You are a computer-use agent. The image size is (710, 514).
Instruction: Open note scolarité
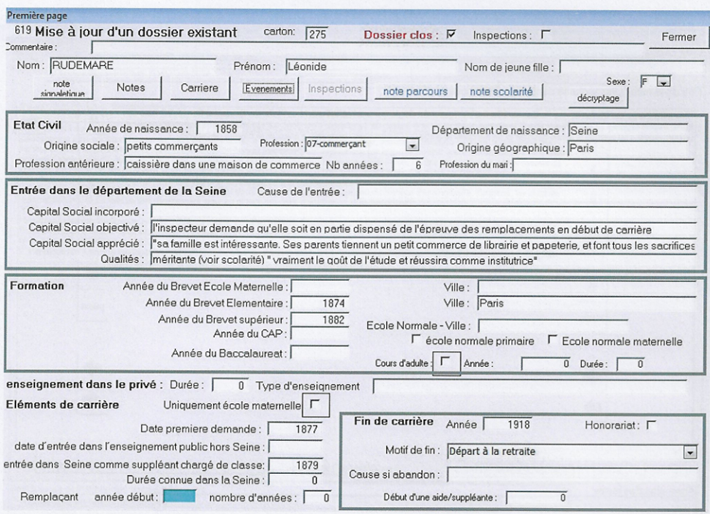tap(500, 92)
